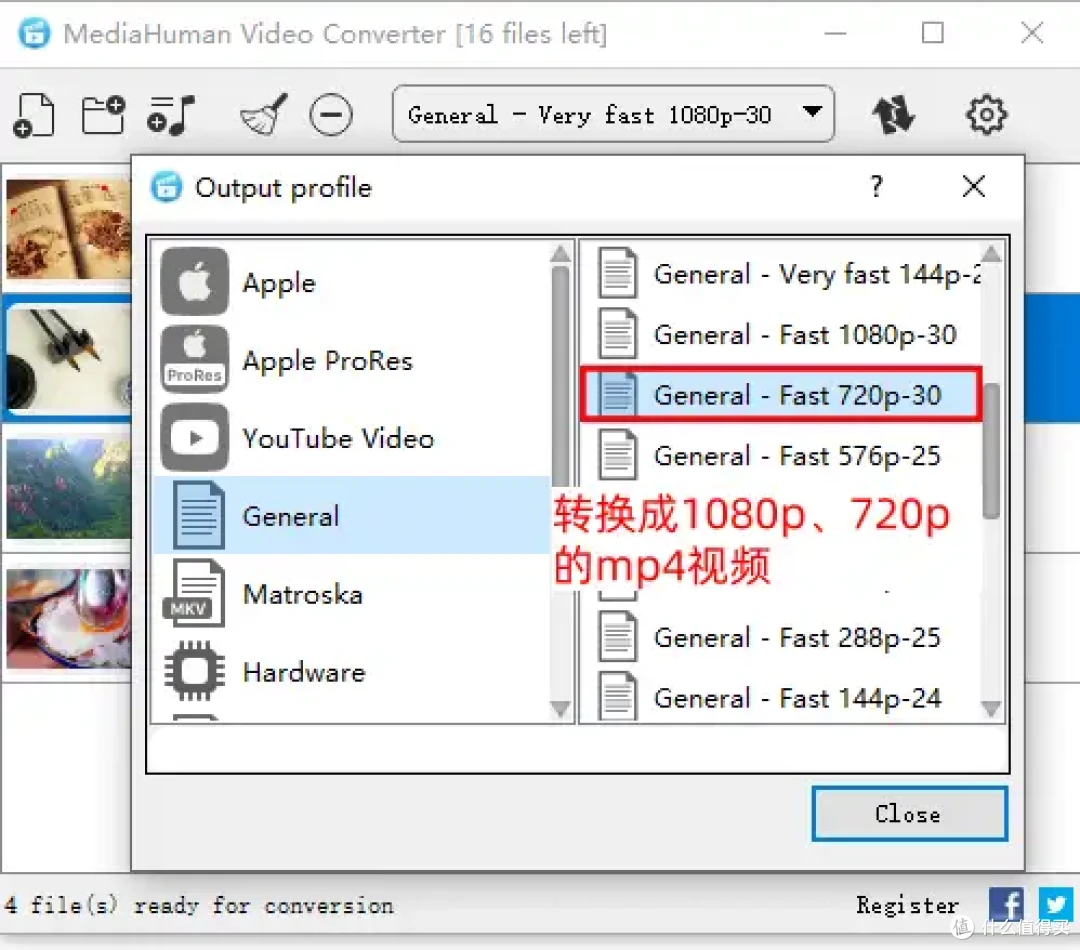This screenshot has height=950, width=1080.
Task: Start conversion with the arrows icon
Action: pyautogui.click(x=893, y=114)
